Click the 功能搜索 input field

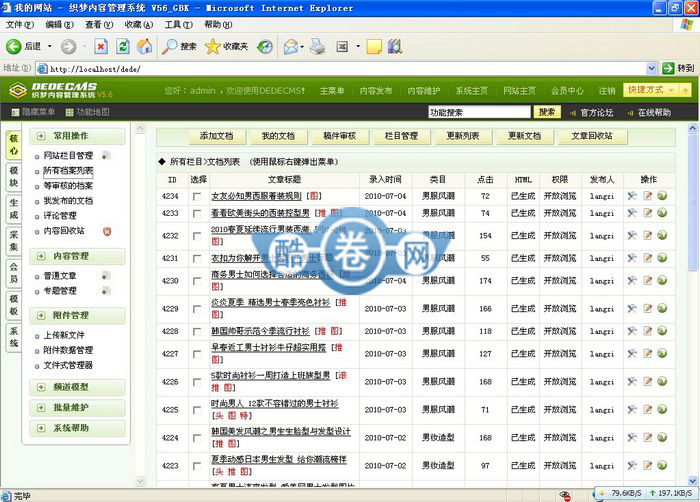pyautogui.click(x=479, y=112)
